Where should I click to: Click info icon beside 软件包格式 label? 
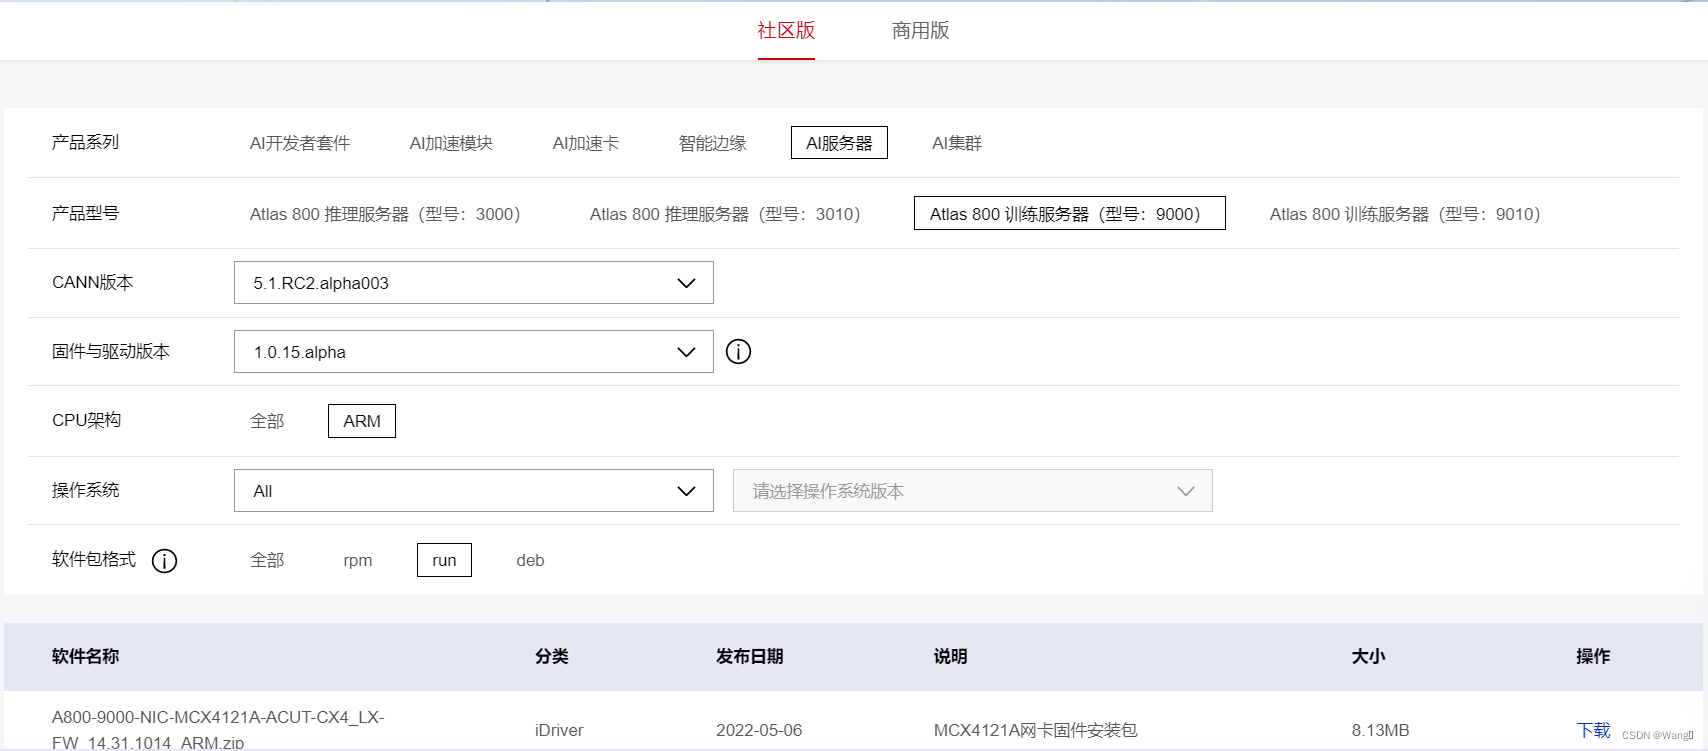164,561
